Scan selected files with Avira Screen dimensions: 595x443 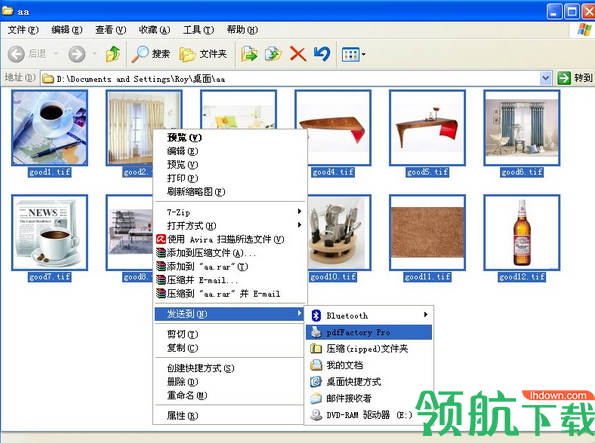click(230, 239)
